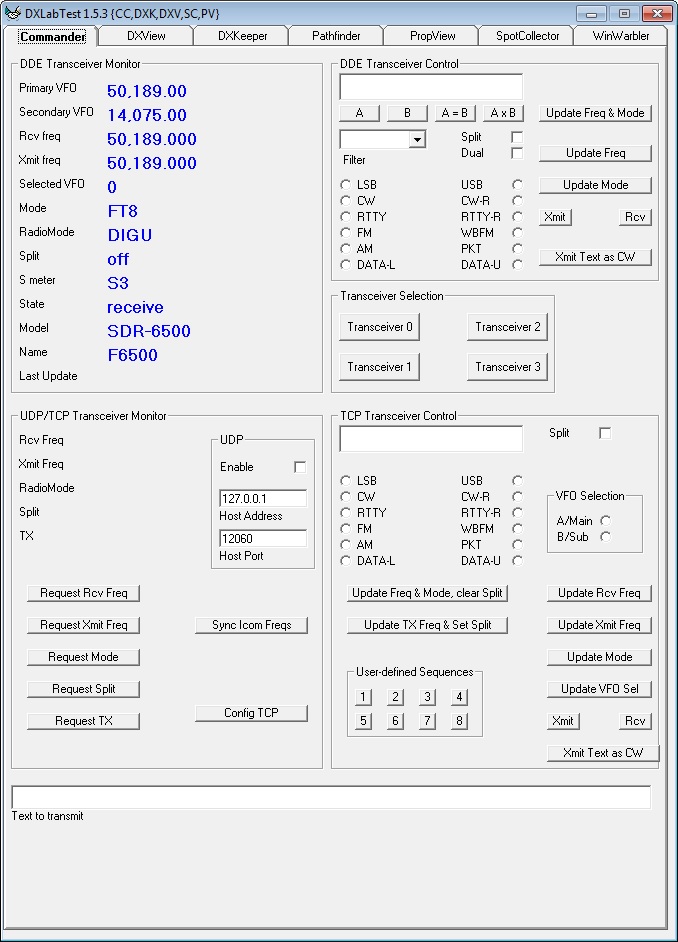Open the SpotCollector tab
Image resolution: width=678 pixels, height=942 pixels.
527,36
